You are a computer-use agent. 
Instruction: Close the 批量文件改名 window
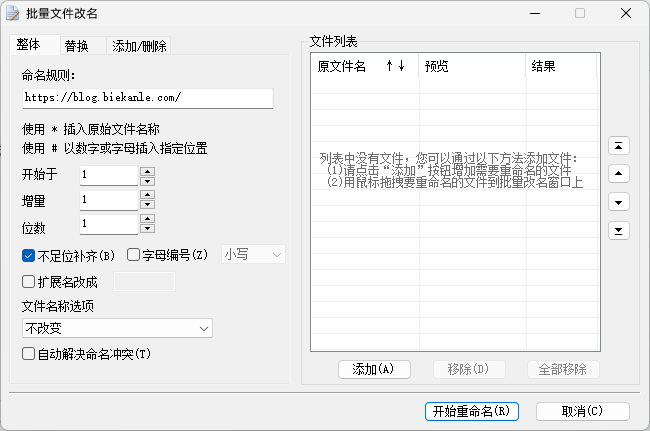(626, 13)
